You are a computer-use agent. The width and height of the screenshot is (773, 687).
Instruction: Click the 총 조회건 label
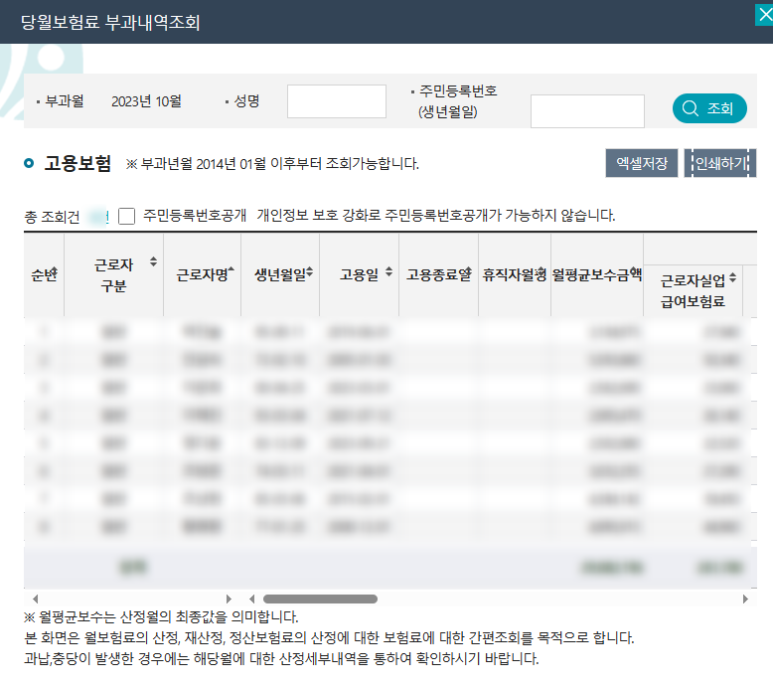pos(52,216)
